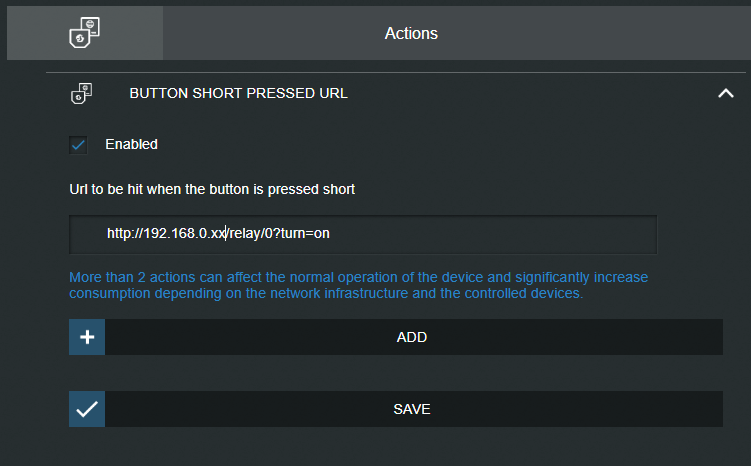Click the Actions devices icon tab
Image resolution: width=751 pixels, height=466 pixels.
pyautogui.click(x=84, y=33)
